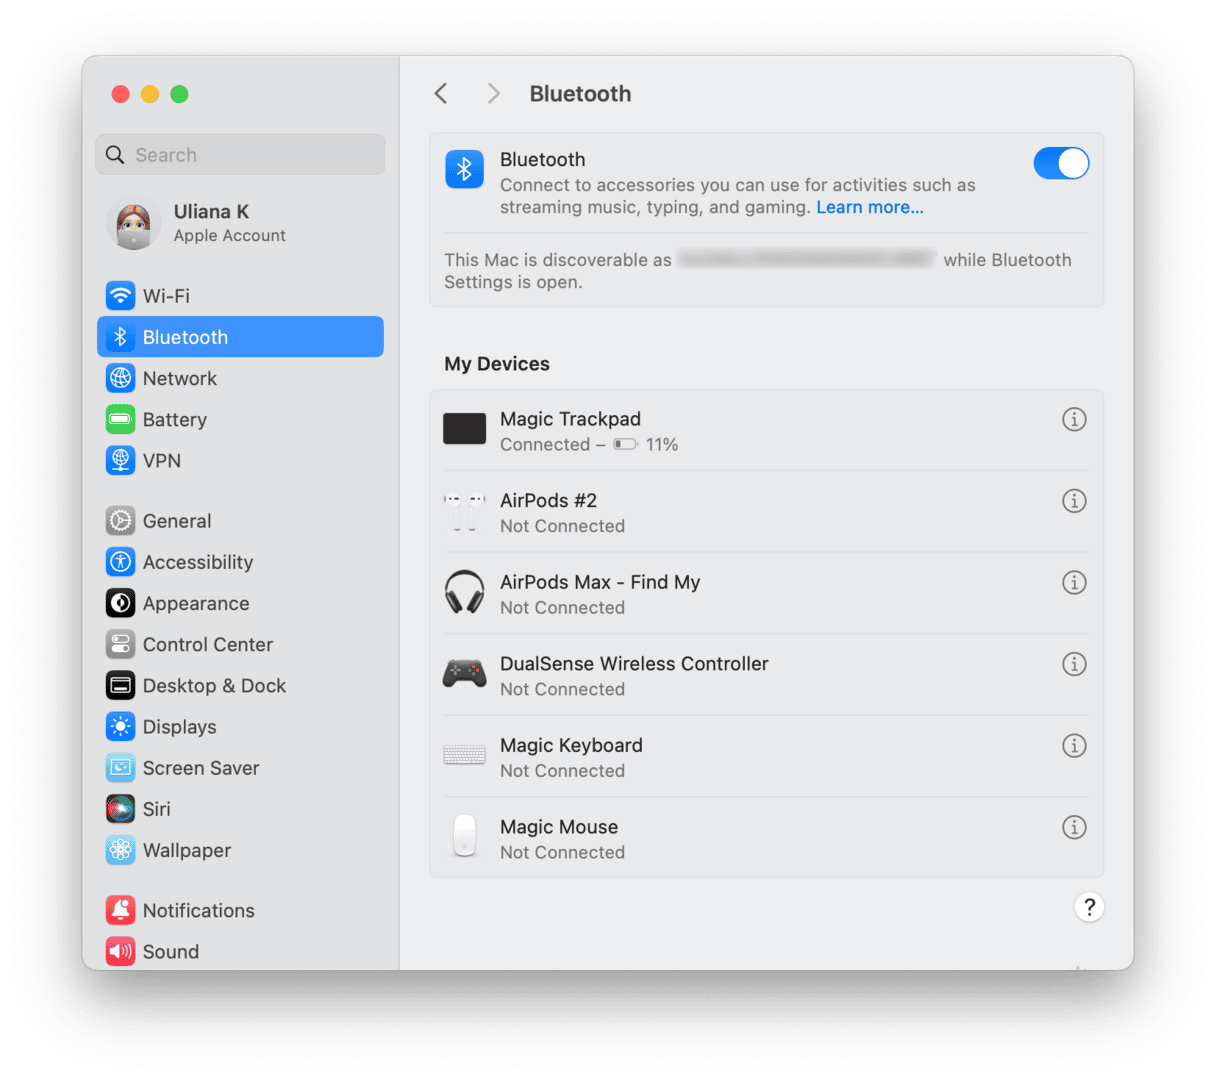Image resolution: width=1216 pixels, height=1079 pixels.
Task: Show AirPods #2 info details
Action: point(1073,501)
